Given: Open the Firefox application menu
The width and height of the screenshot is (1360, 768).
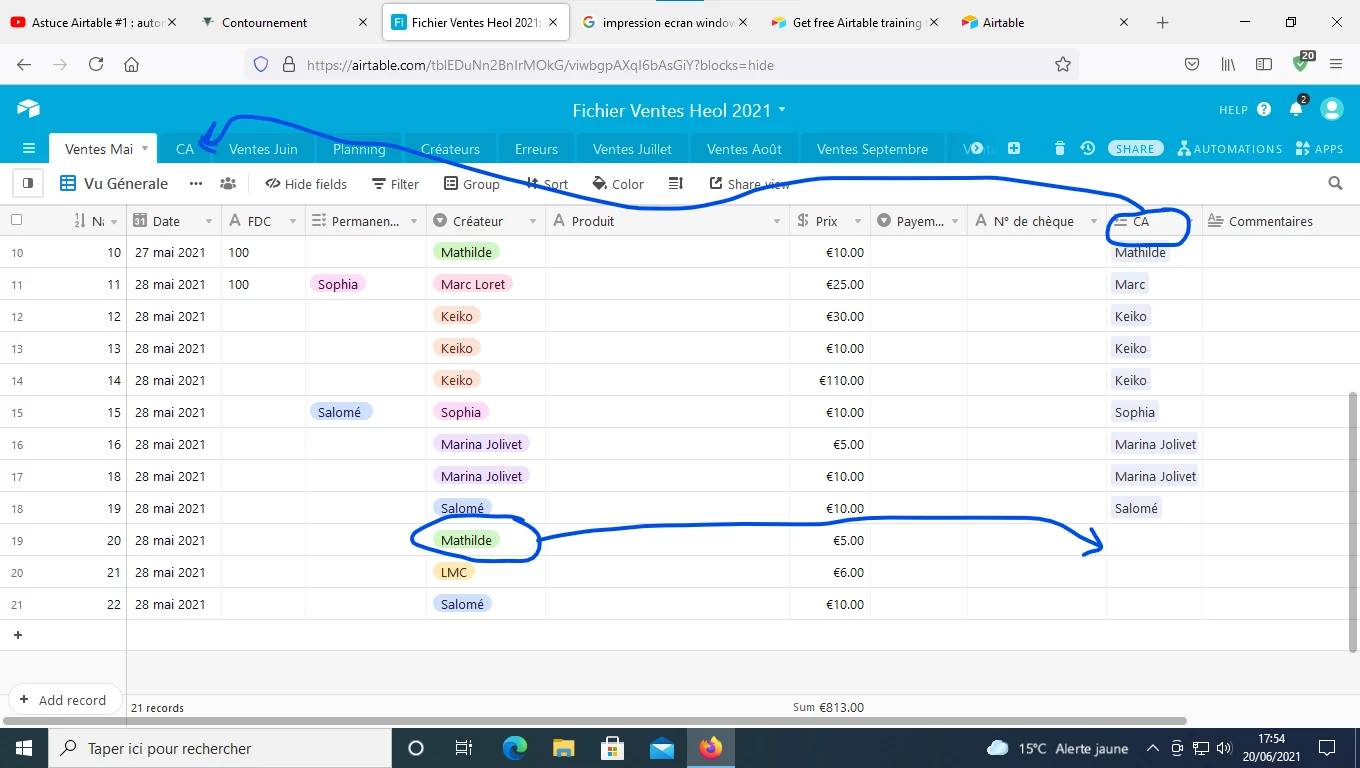Looking at the screenshot, I should click(x=1336, y=64).
